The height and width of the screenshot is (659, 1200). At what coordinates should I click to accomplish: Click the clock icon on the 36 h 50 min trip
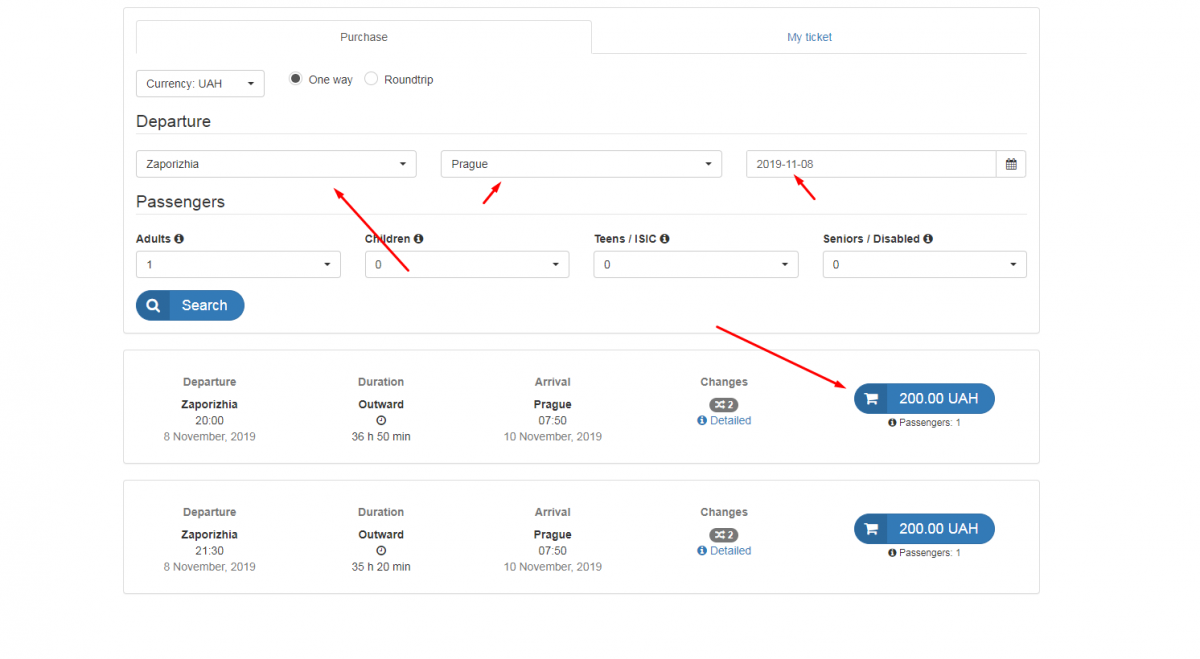[381, 421]
